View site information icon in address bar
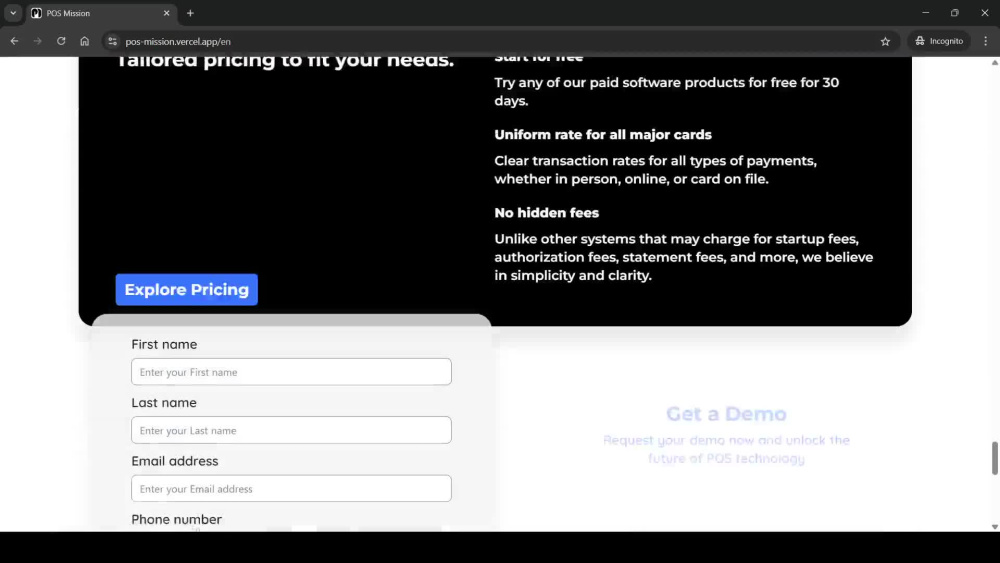 112,41
